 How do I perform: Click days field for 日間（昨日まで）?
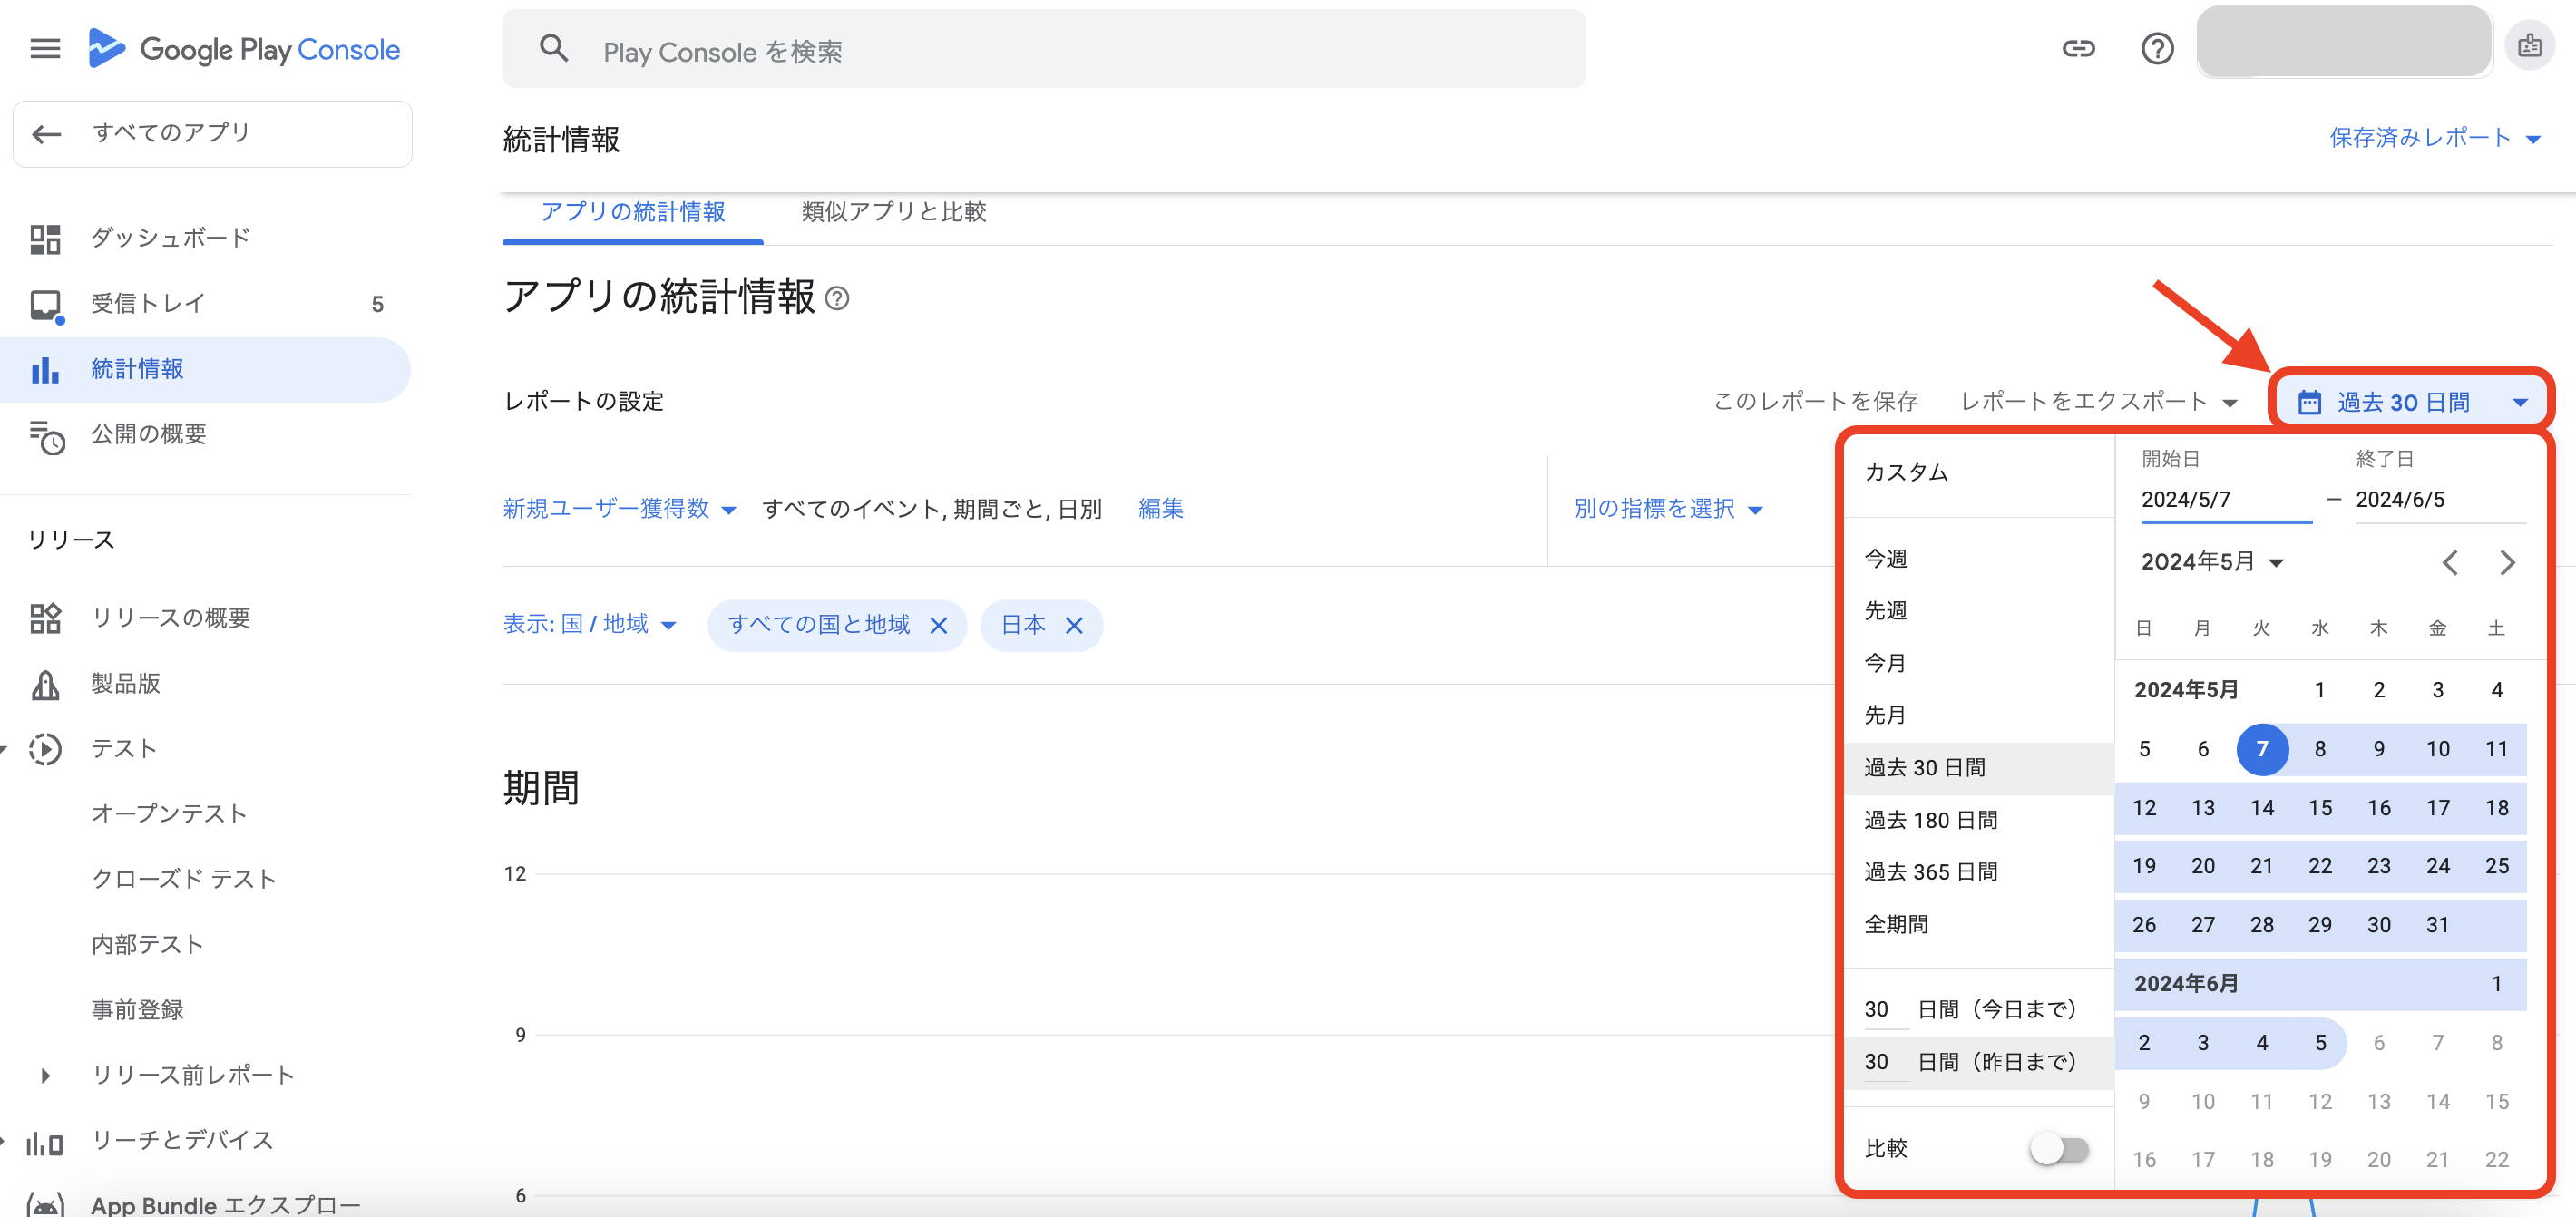[1886, 1063]
